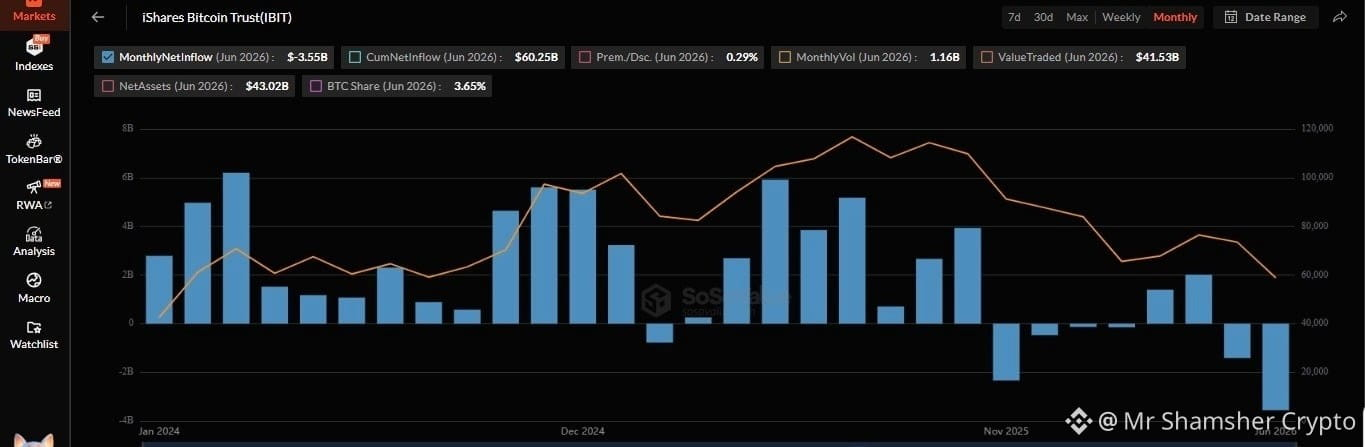The image size is (1365, 447).
Task: Click the Jan 2024 axis label
Action: click(159, 431)
